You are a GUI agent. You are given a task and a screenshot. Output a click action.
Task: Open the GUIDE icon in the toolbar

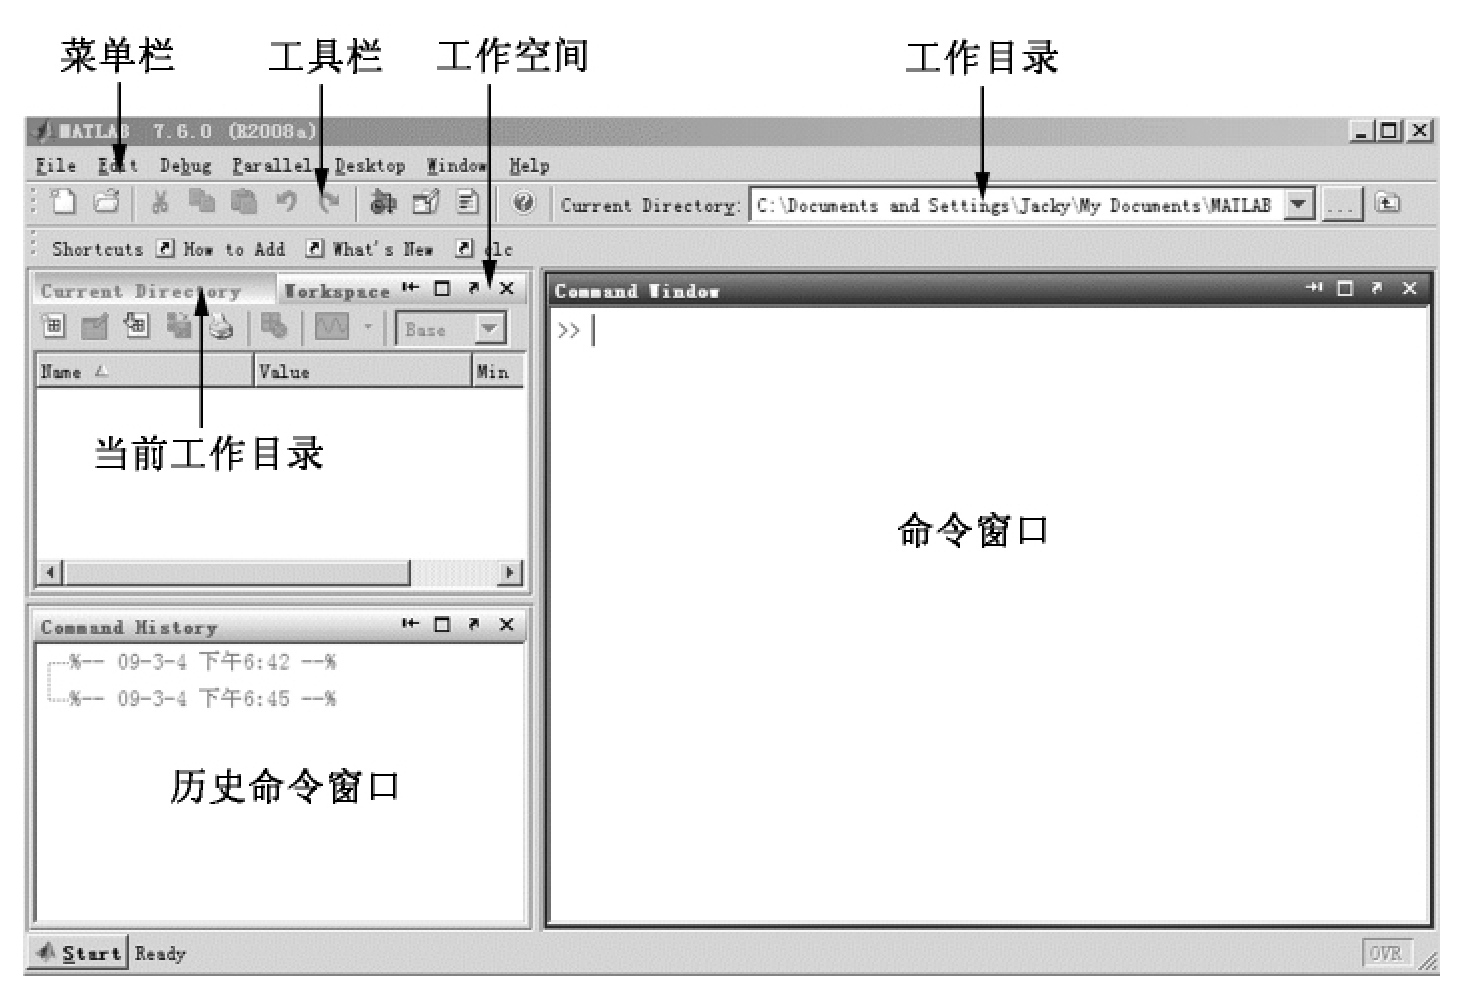[x=426, y=202]
